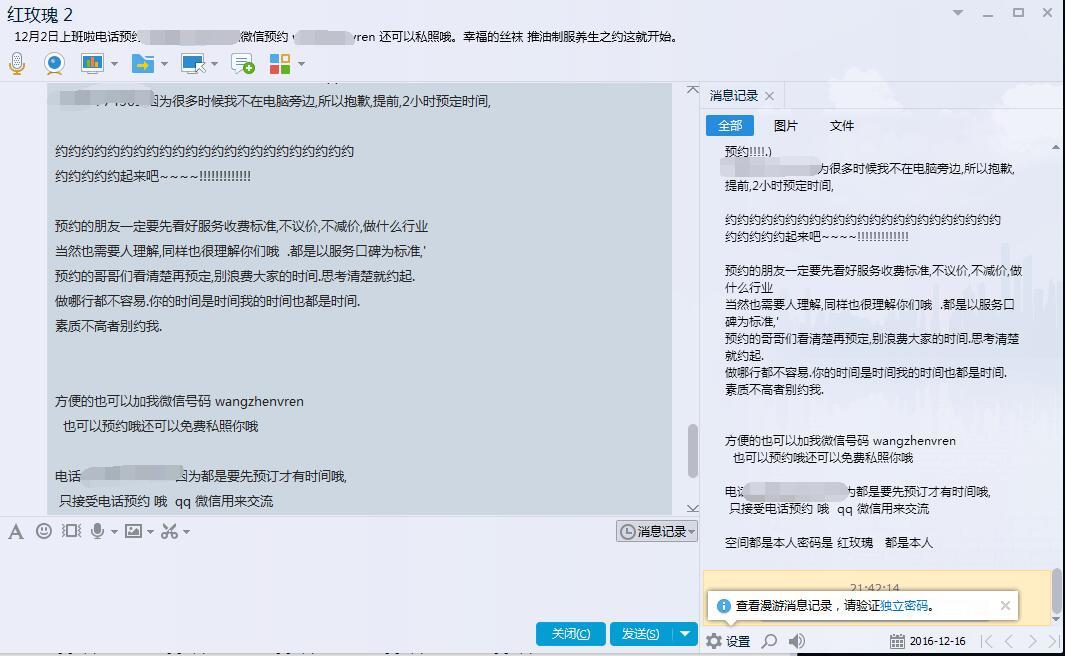Click the history panel scrollbar thumb
1065x656 pixels.
click(x=1056, y=591)
